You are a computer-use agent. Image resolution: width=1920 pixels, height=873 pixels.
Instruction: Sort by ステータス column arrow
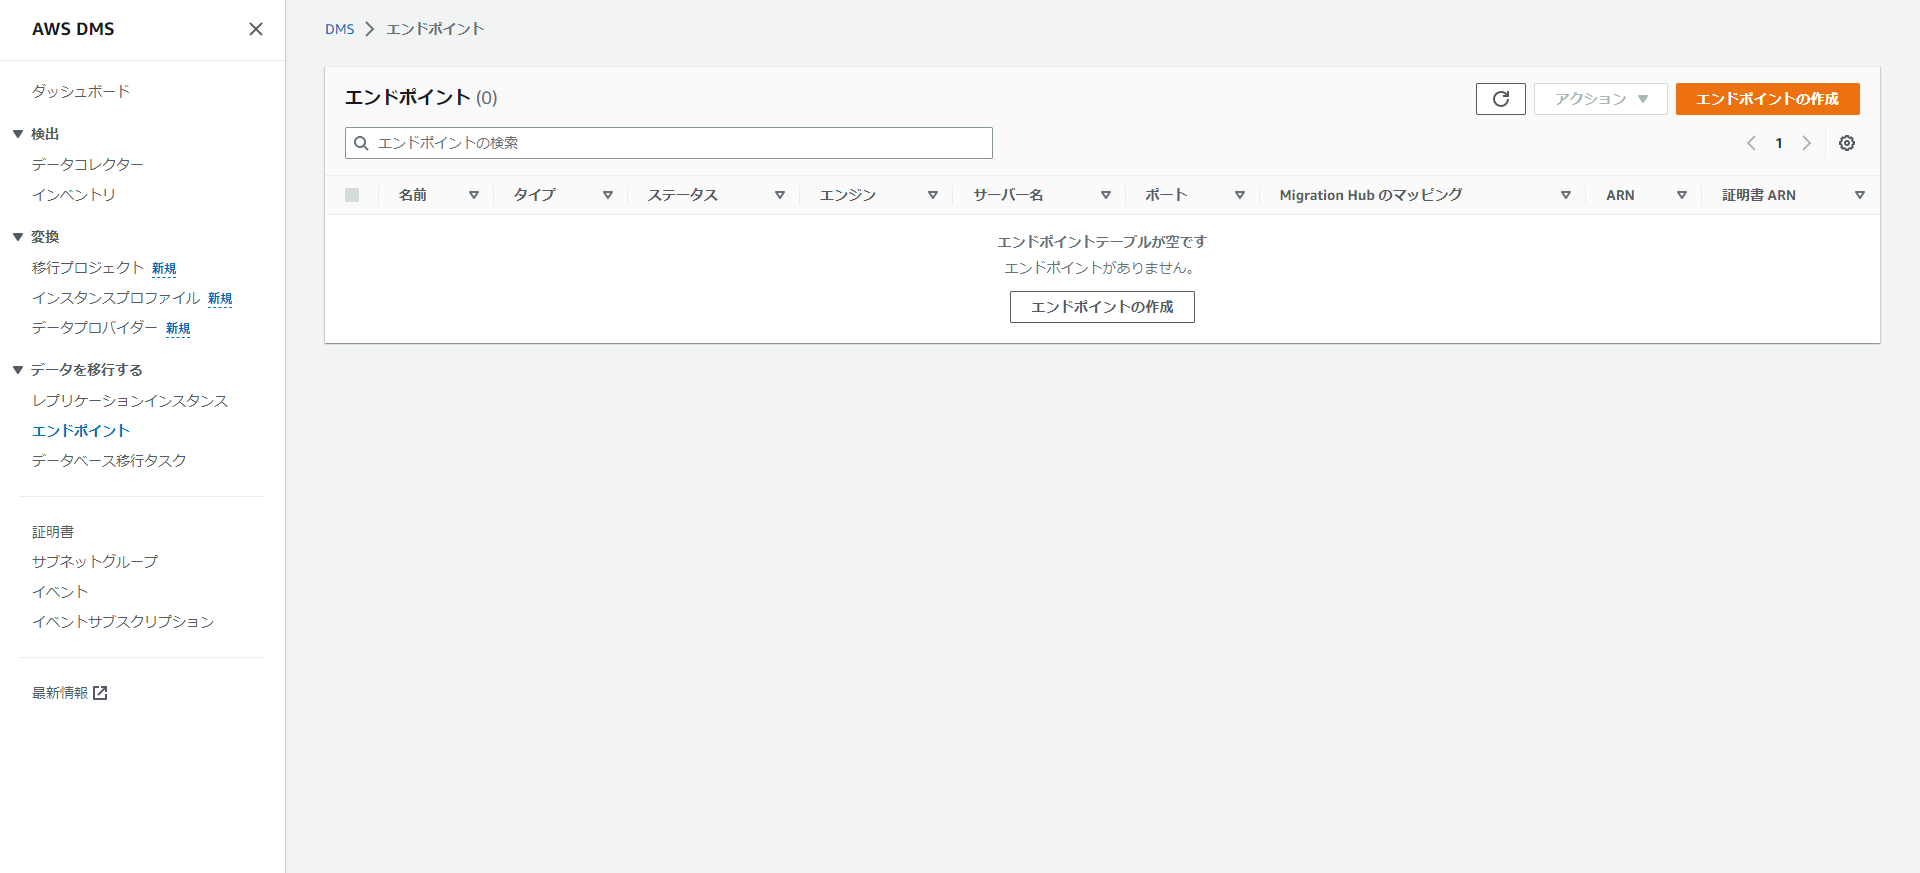780,195
